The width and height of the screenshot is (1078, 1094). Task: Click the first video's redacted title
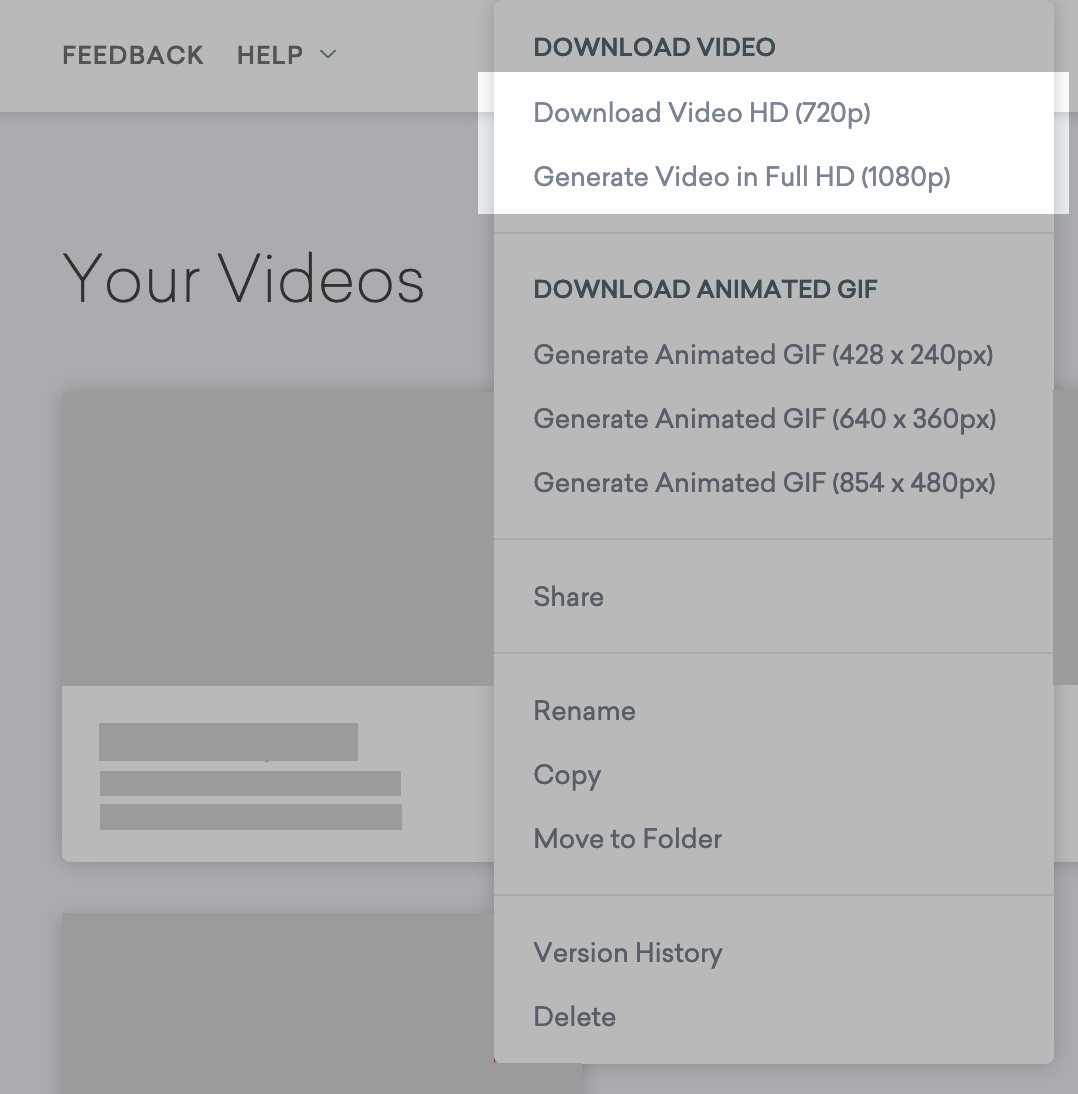click(x=228, y=742)
